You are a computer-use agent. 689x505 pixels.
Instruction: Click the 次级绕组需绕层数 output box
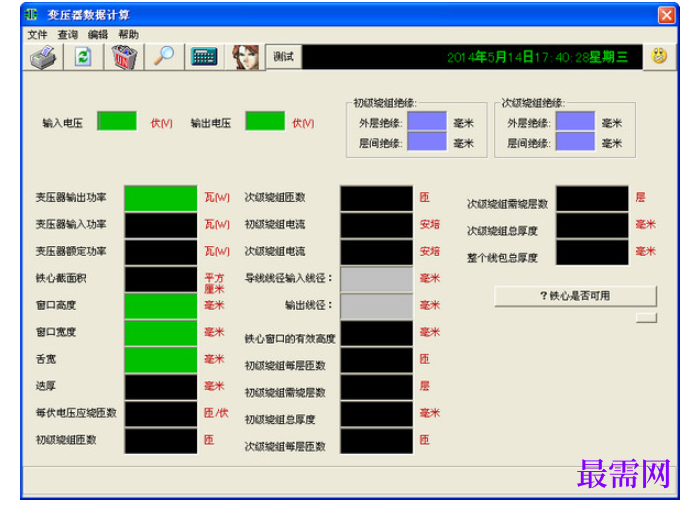pos(592,199)
